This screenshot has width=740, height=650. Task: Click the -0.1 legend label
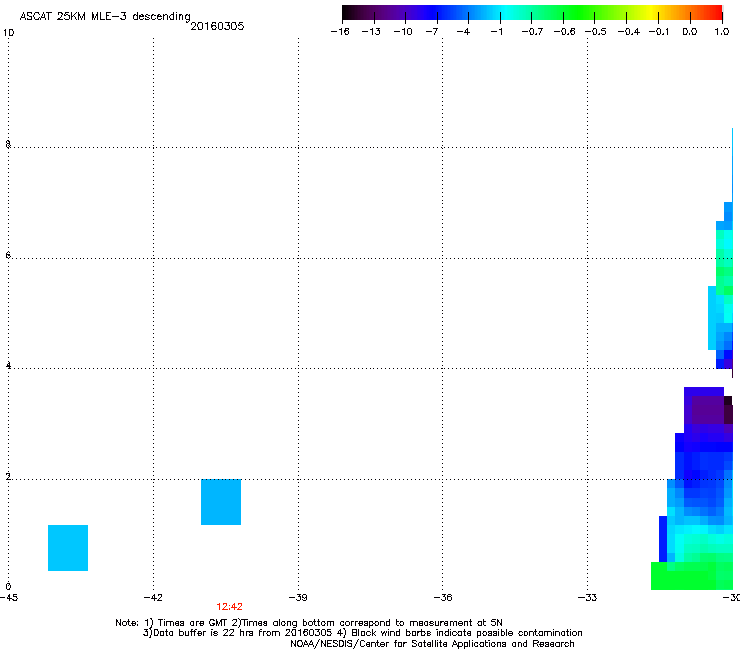pos(659,32)
